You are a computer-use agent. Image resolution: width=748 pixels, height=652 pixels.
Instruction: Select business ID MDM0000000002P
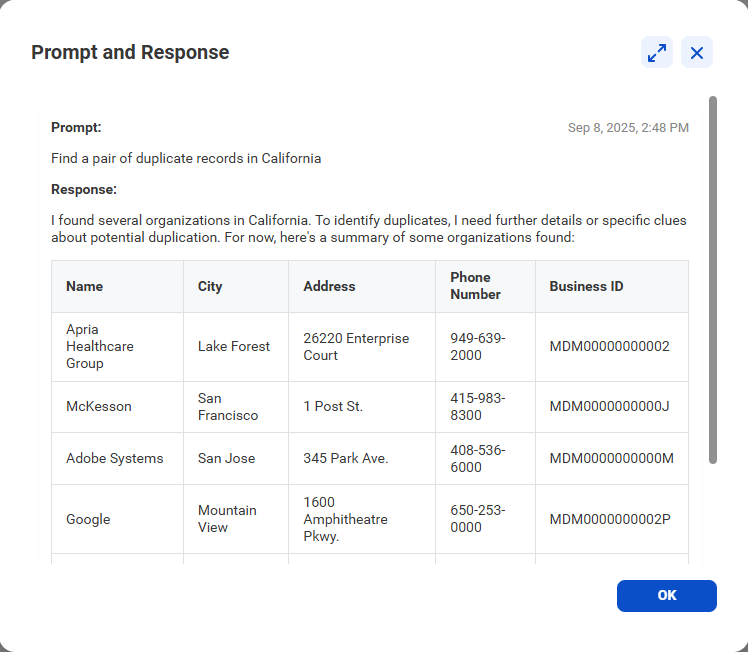[612, 519]
